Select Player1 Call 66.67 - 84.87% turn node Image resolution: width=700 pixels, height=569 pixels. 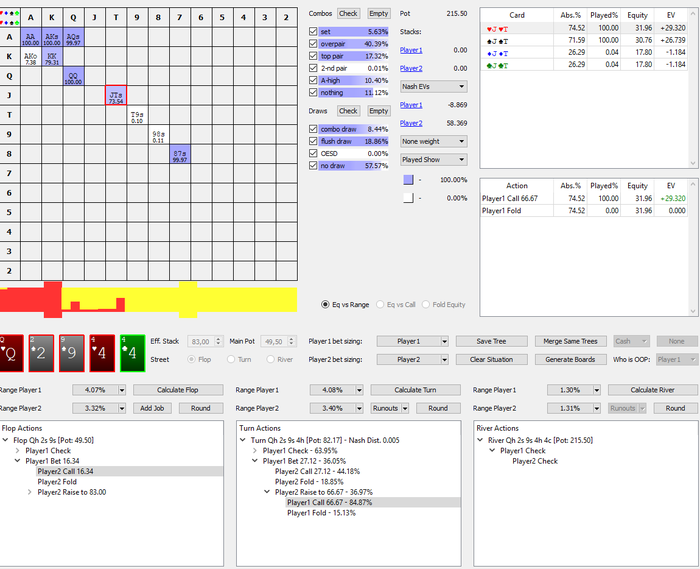pyautogui.click(x=329, y=503)
